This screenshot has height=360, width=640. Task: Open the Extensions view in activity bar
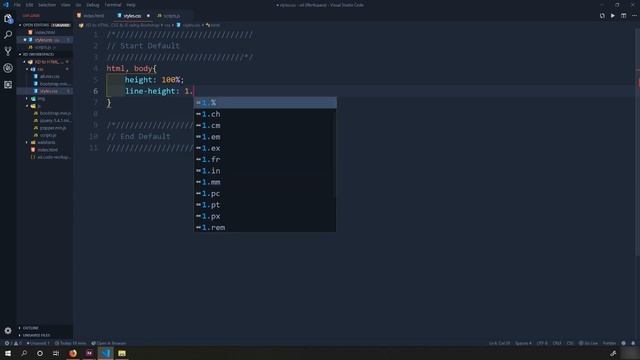[8, 84]
